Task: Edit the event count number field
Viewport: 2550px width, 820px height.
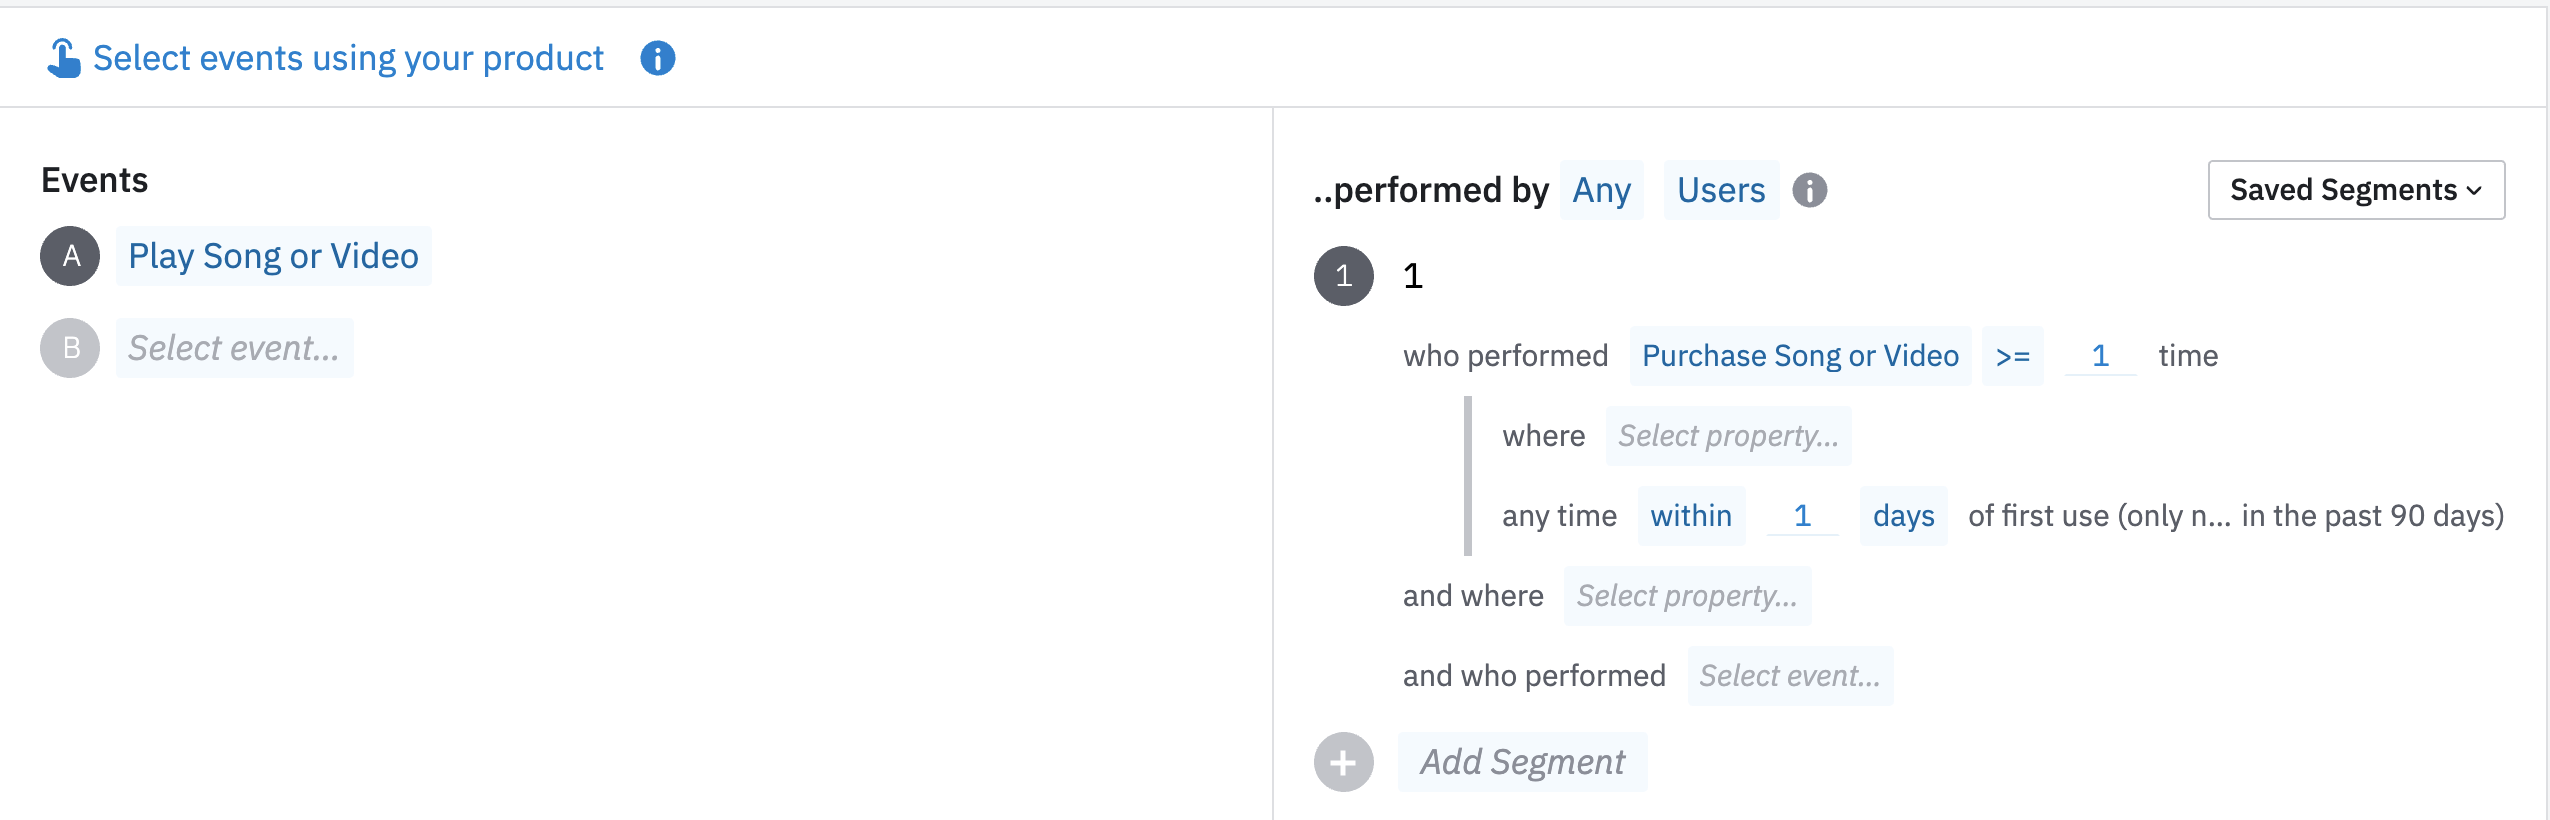Action: tap(2099, 356)
